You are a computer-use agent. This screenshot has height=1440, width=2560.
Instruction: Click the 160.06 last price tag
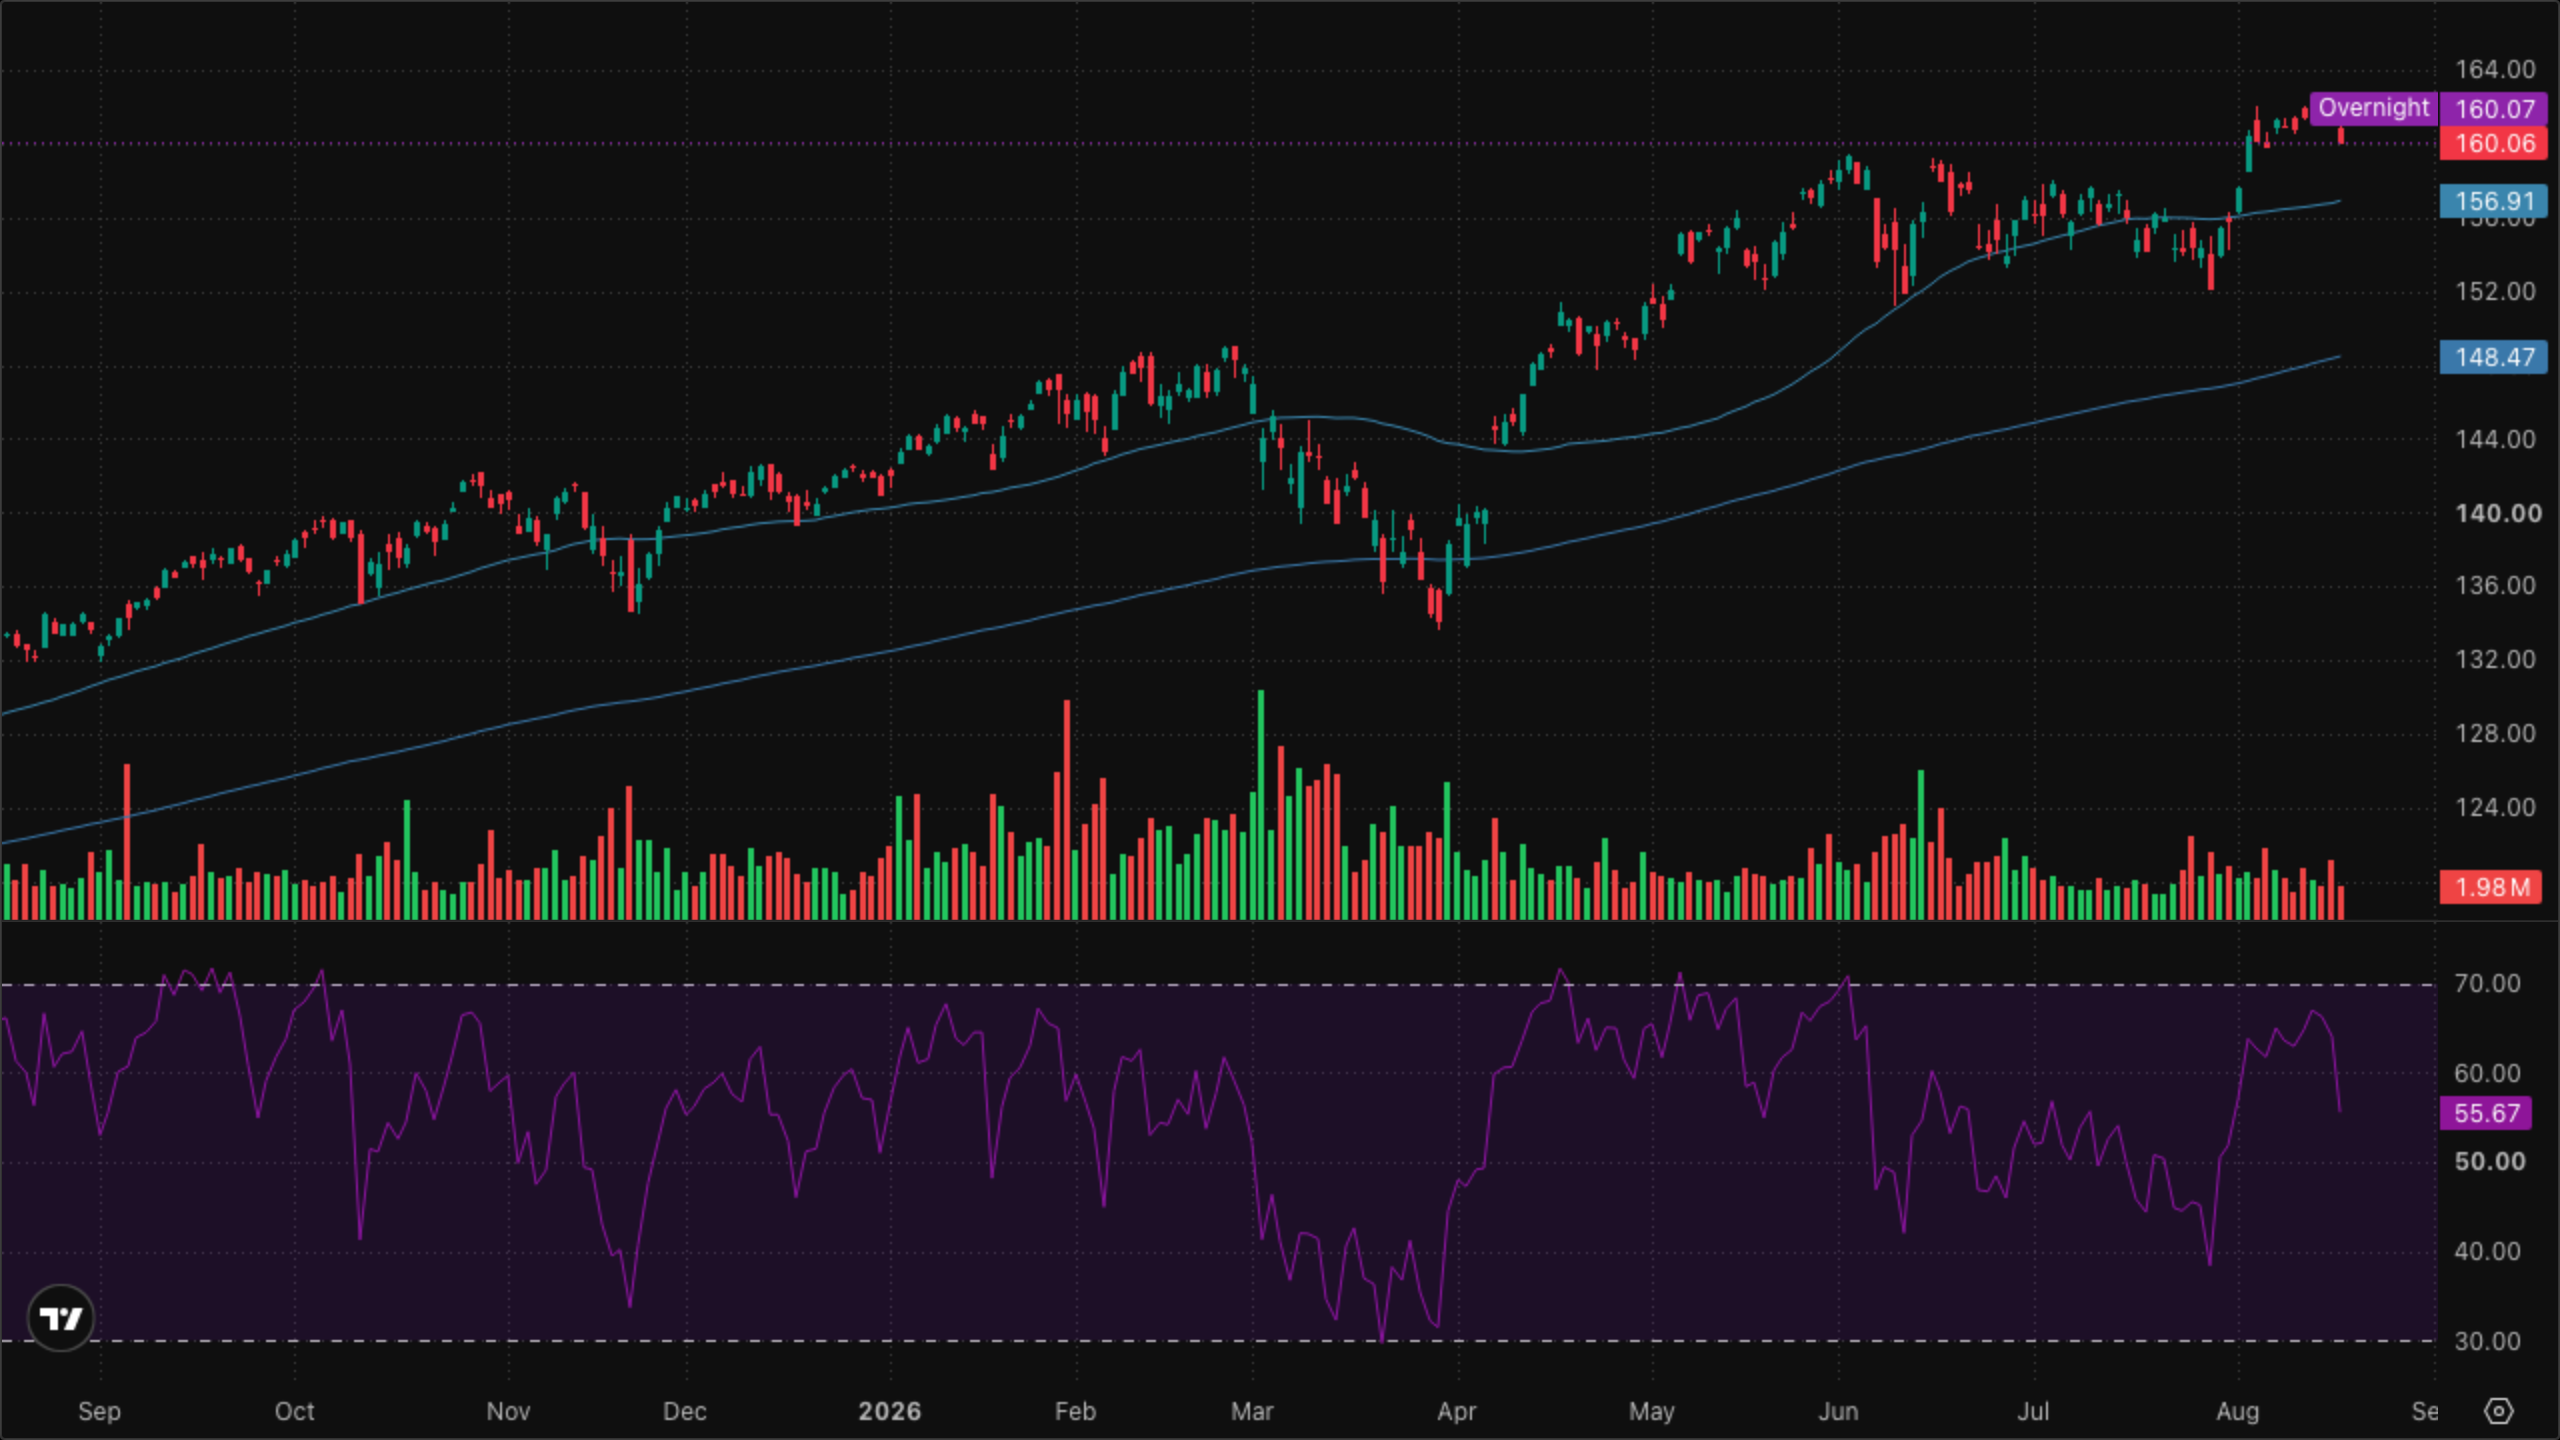point(2494,143)
